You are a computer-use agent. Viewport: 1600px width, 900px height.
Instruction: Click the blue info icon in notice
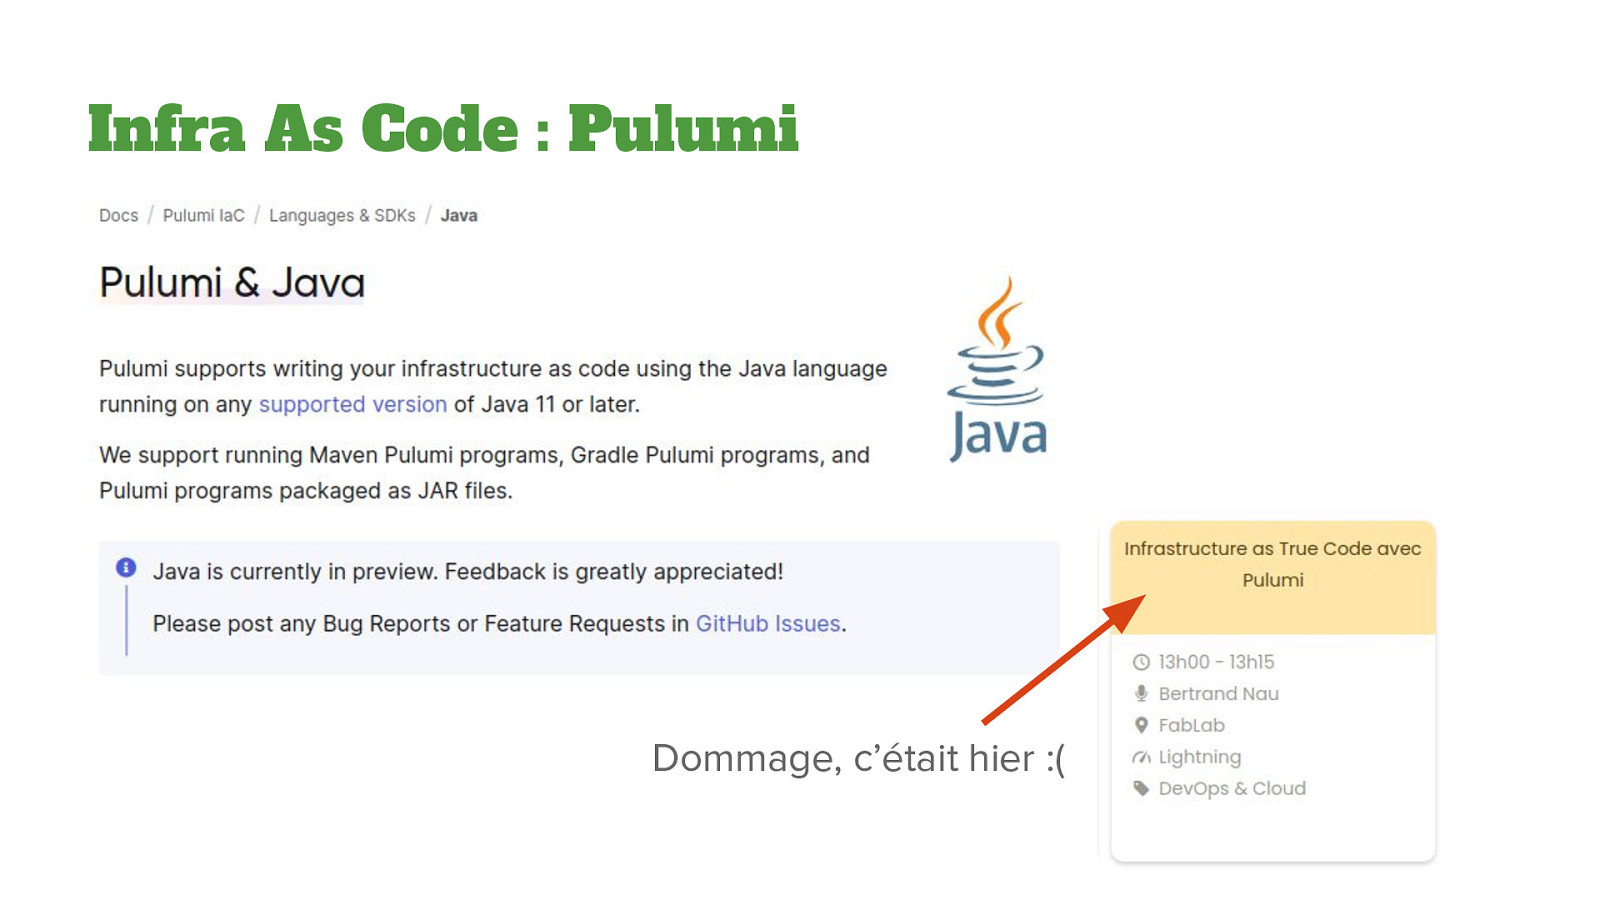click(126, 568)
